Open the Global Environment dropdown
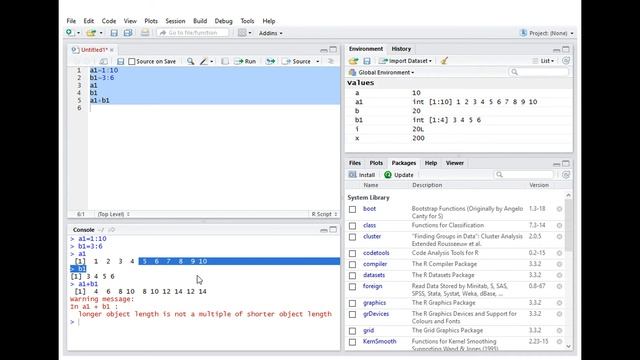 [386, 72]
